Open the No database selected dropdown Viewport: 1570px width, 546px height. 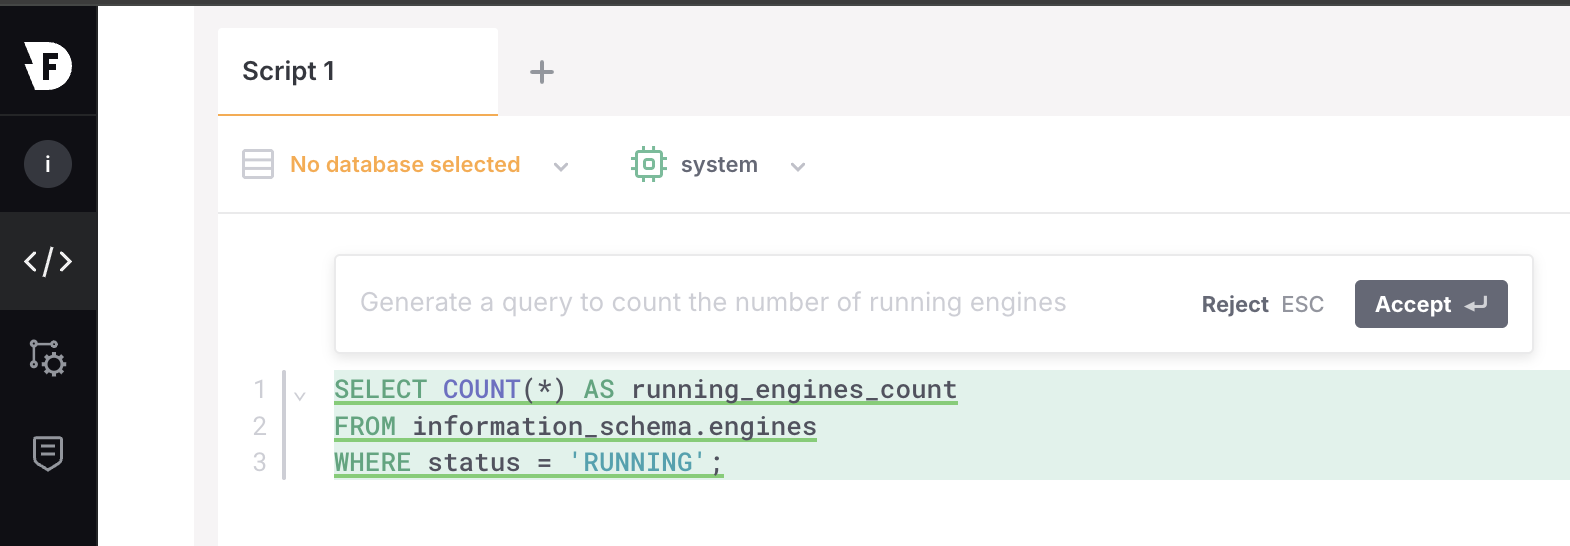coord(405,164)
